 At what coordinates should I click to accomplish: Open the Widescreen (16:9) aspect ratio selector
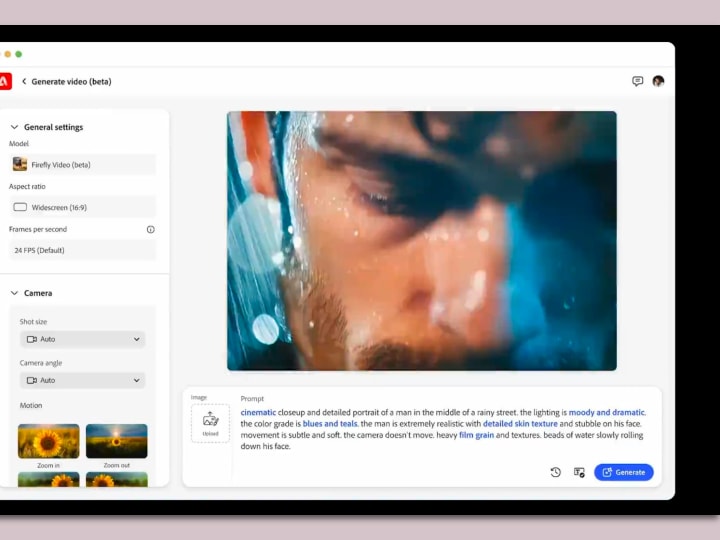pos(83,207)
